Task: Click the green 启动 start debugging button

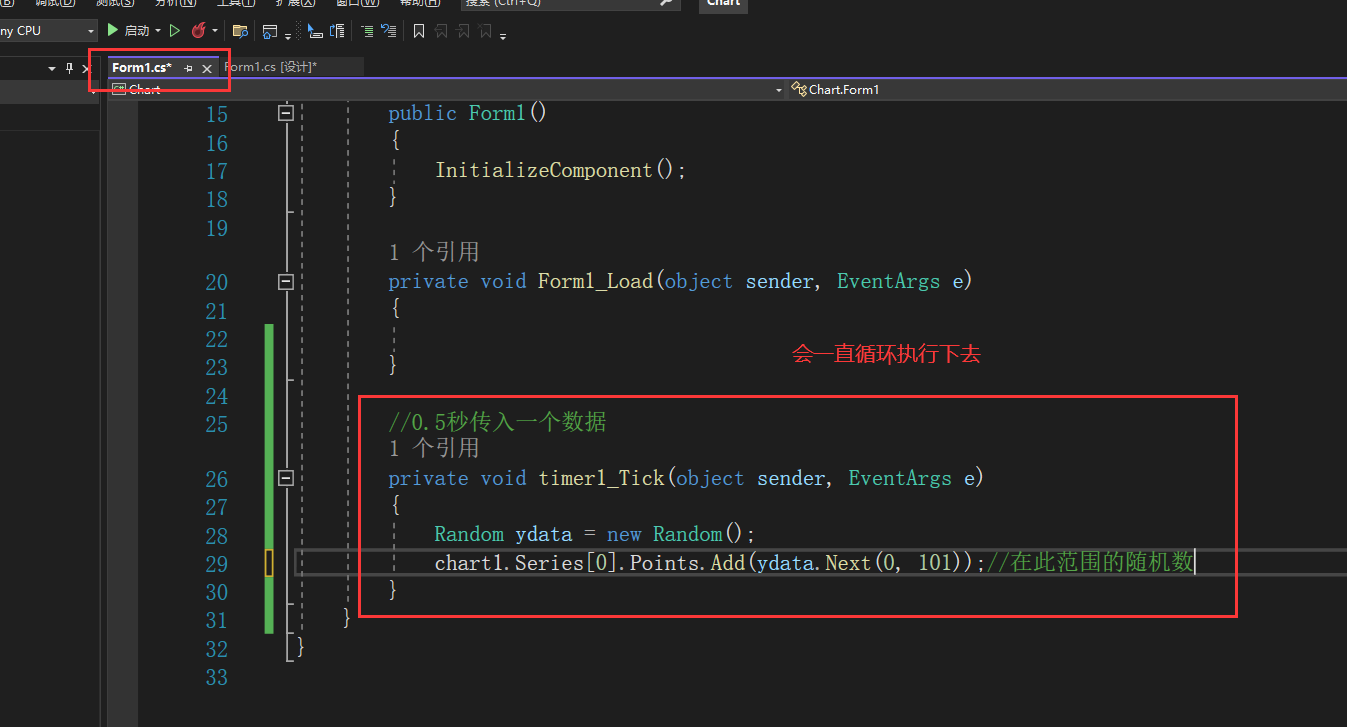Action: [128, 31]
